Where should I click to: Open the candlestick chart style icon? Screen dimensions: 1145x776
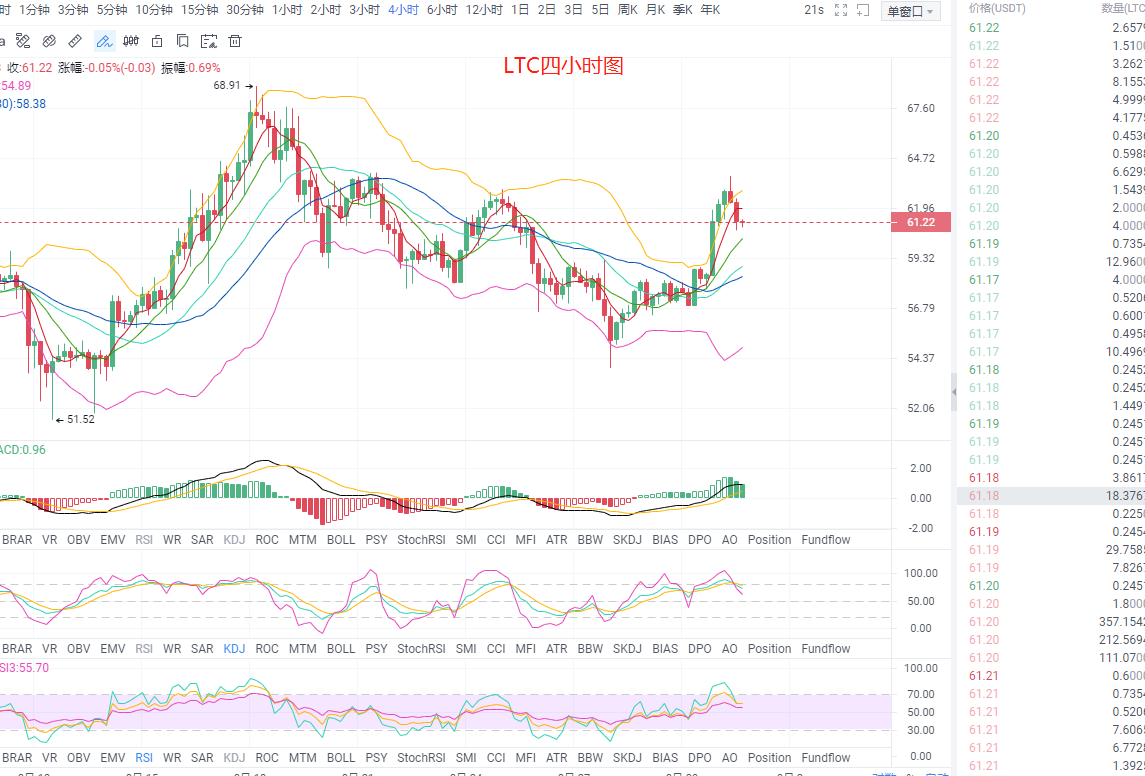click(x=131, y=41)
